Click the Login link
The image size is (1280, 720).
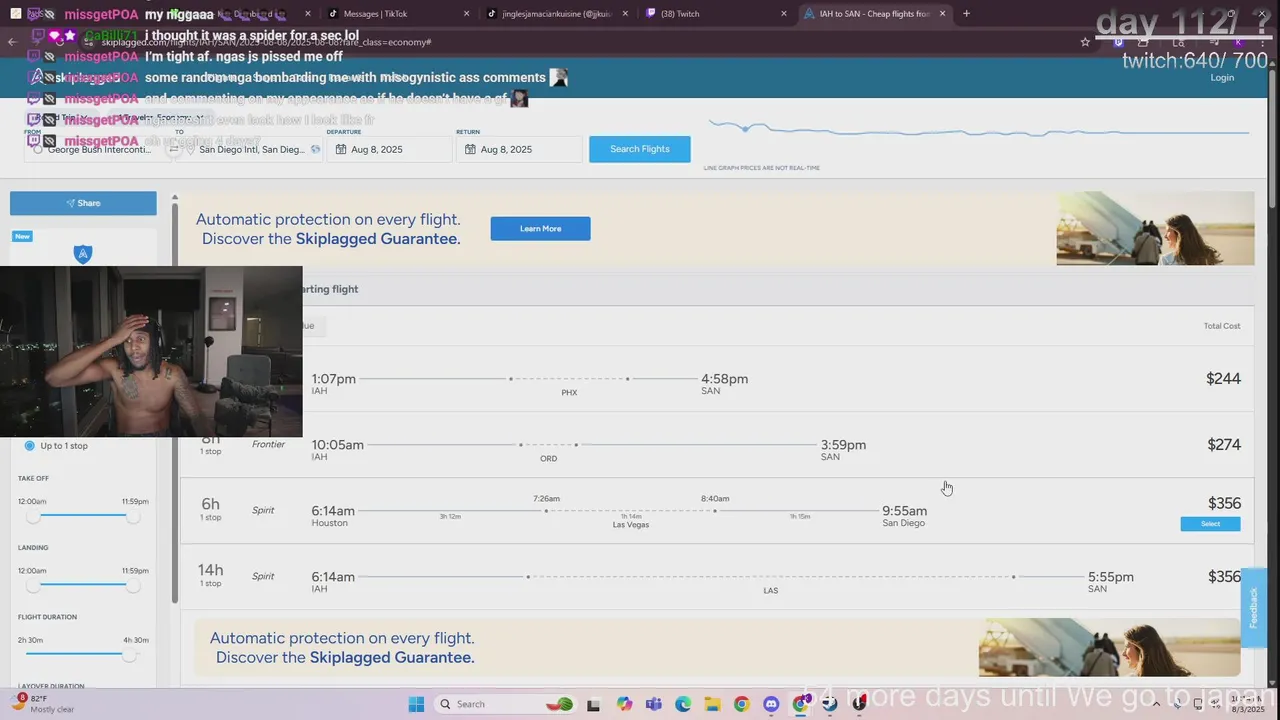click(x=1222, y=78)
